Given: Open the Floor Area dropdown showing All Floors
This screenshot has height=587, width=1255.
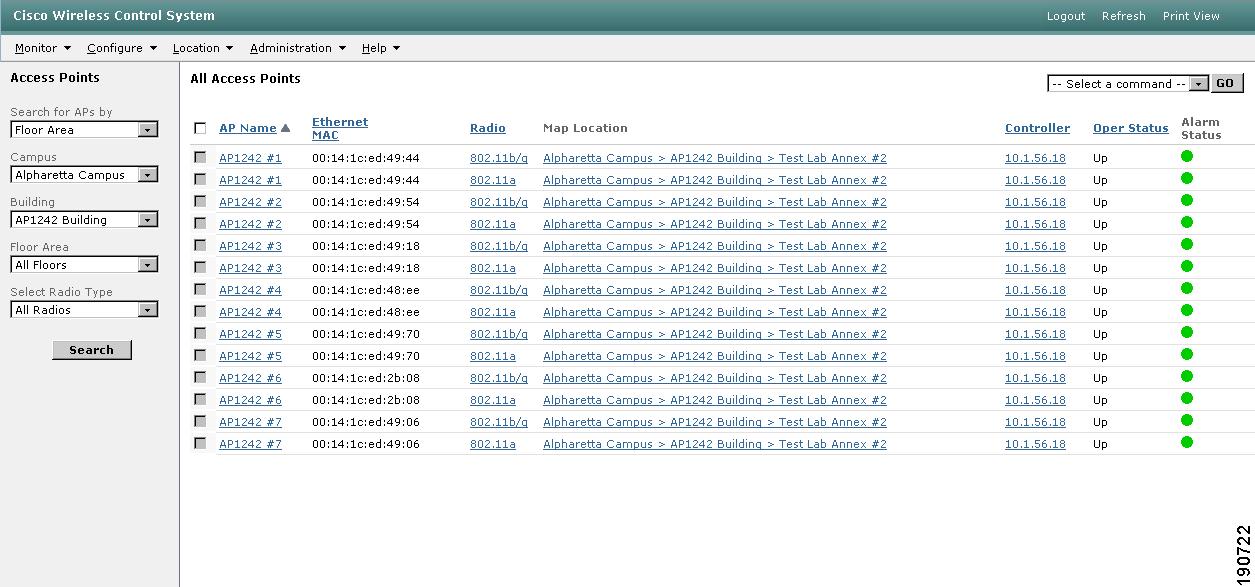Looking at the screenshot, I should tap(84, 265).
